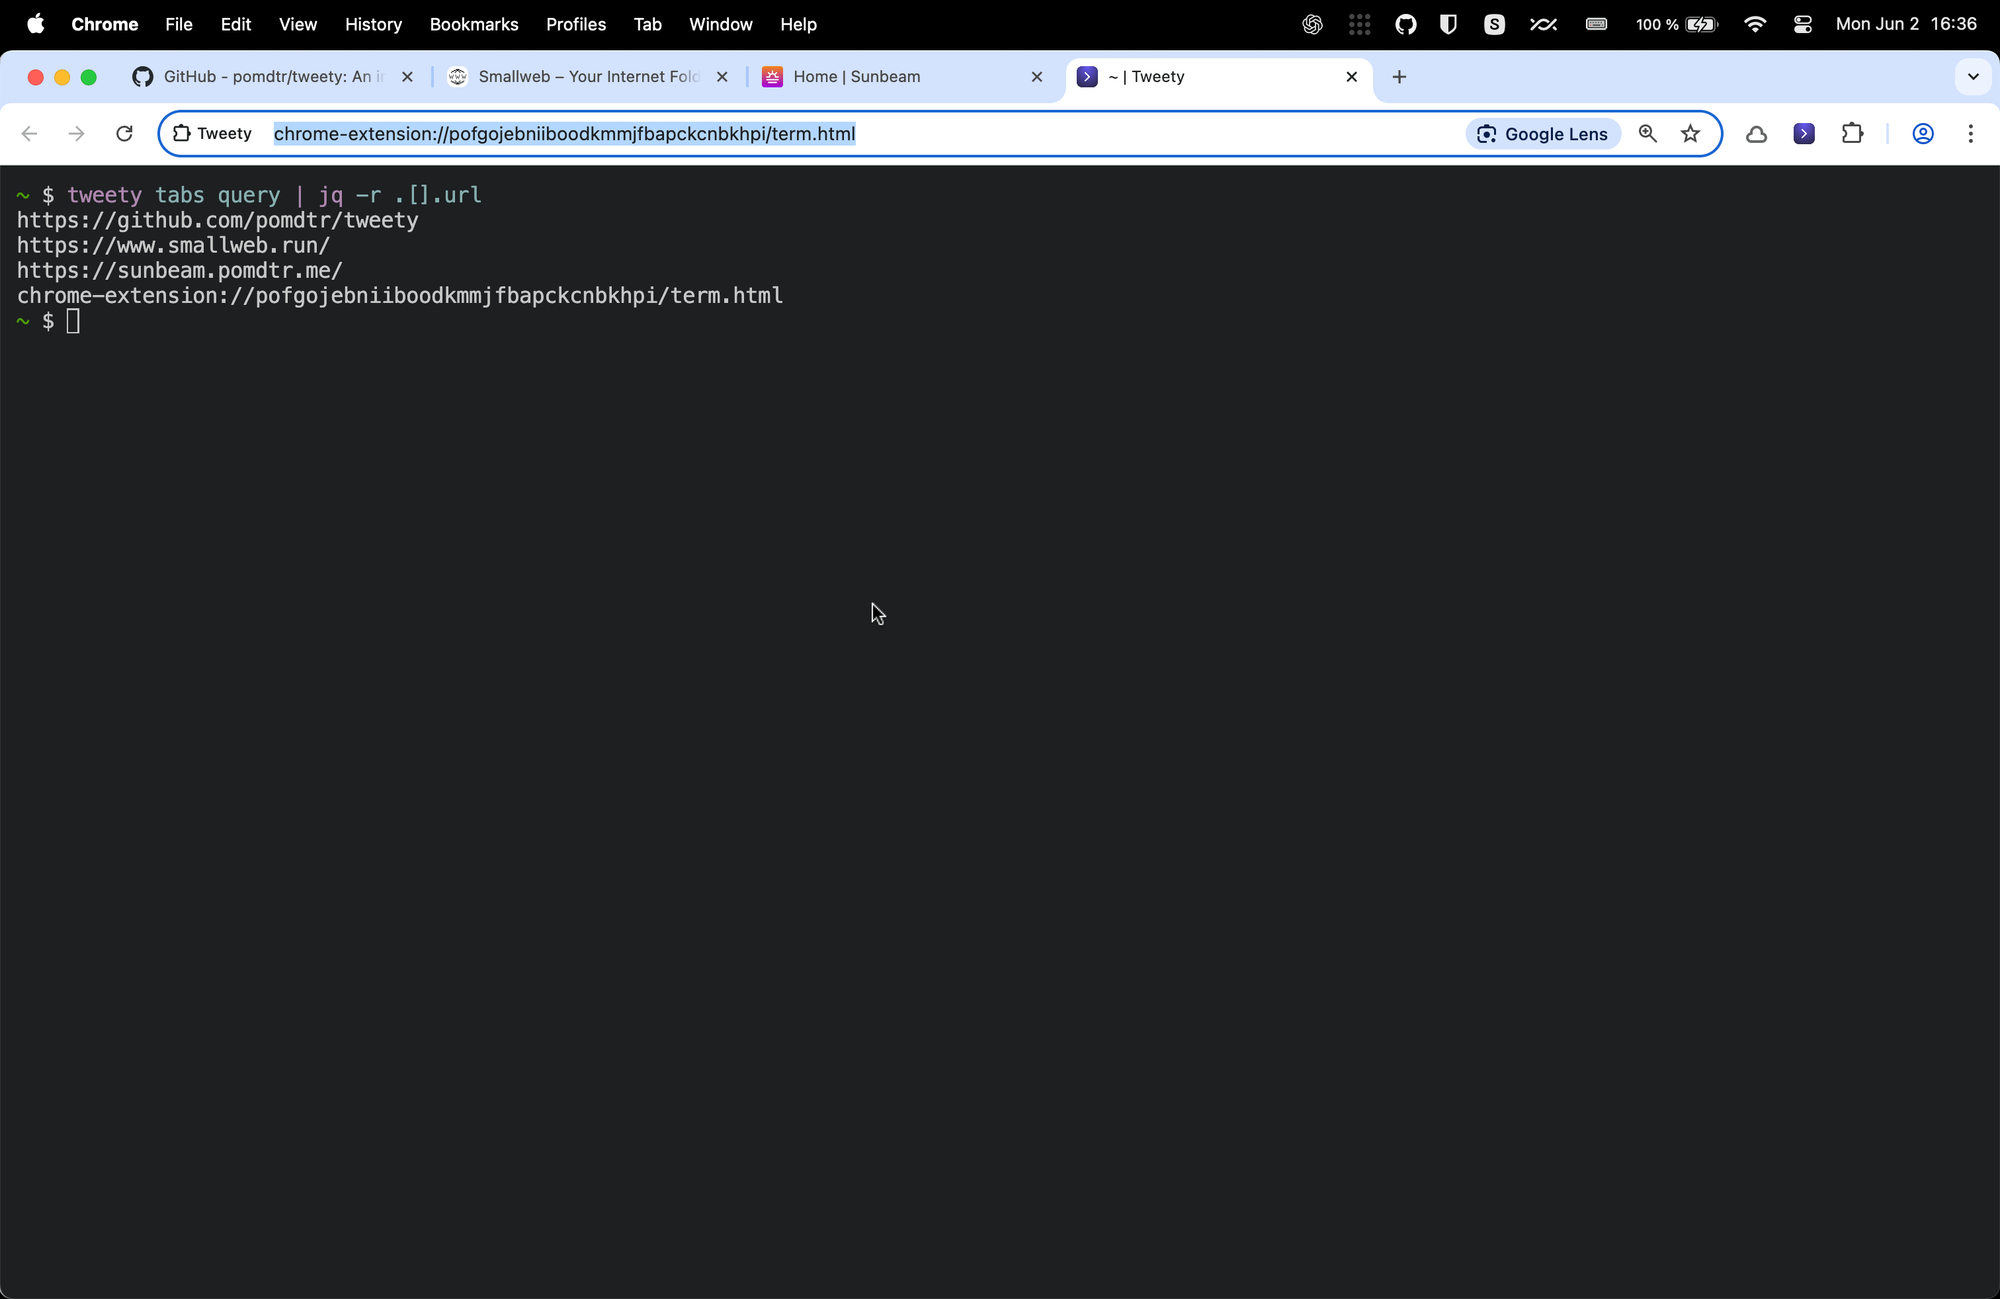Switch to the Smallweb tab
The image size is (2000, 1299).
pyautogui.click(x=588, y=77)
